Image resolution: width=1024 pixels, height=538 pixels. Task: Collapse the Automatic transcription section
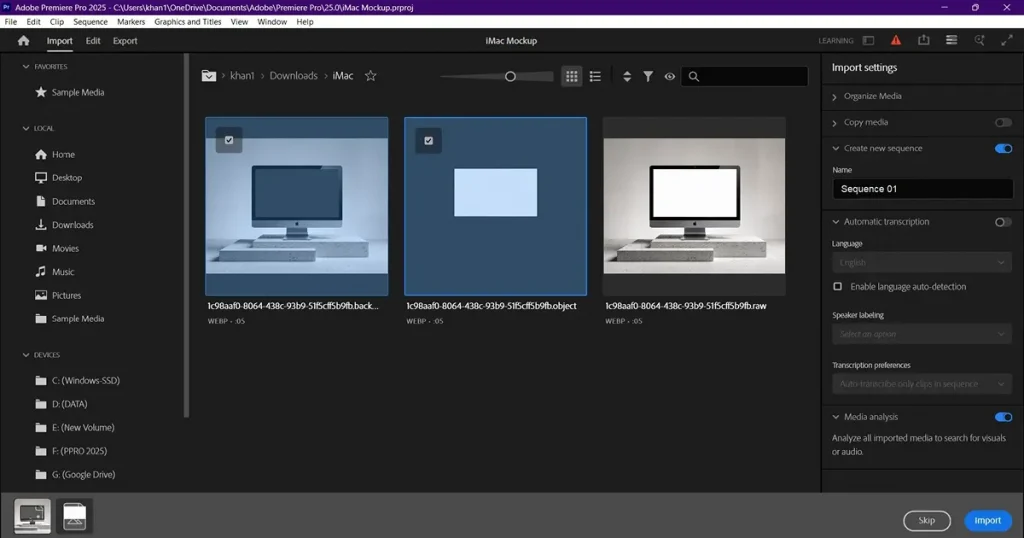pyautogui.click(x=835, y=222)
